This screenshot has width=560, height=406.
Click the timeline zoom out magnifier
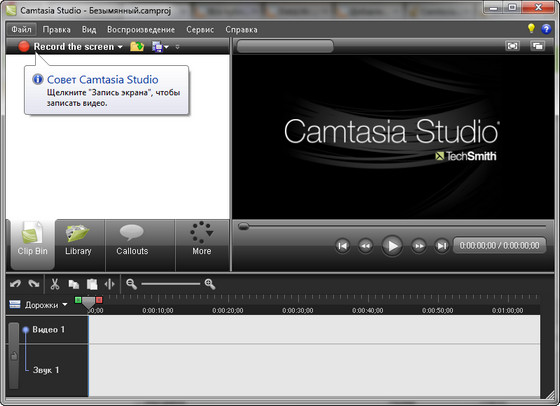tap(131, 284)
